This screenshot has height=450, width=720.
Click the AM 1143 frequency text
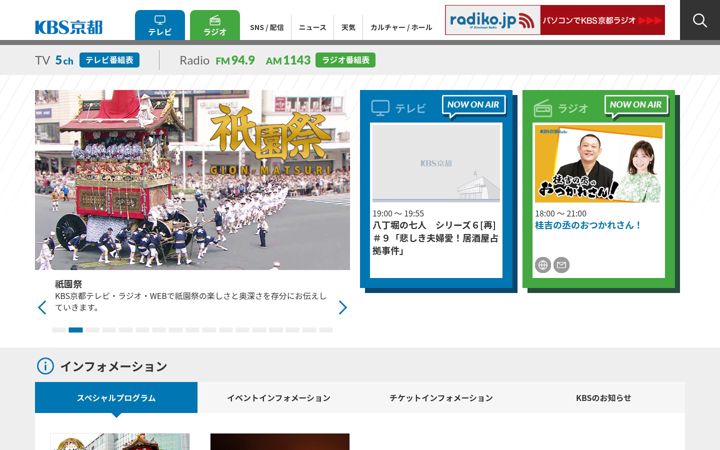pos(288,60)
